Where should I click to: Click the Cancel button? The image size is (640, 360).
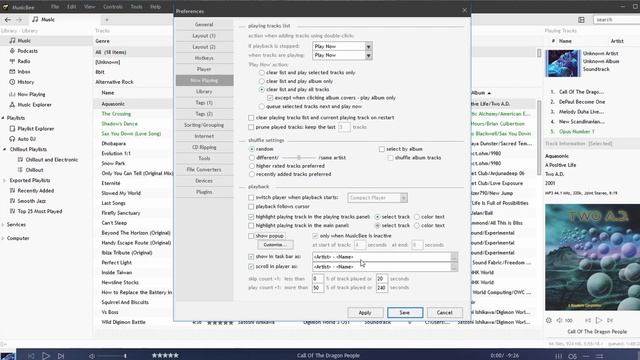click(x=444, y=313)
